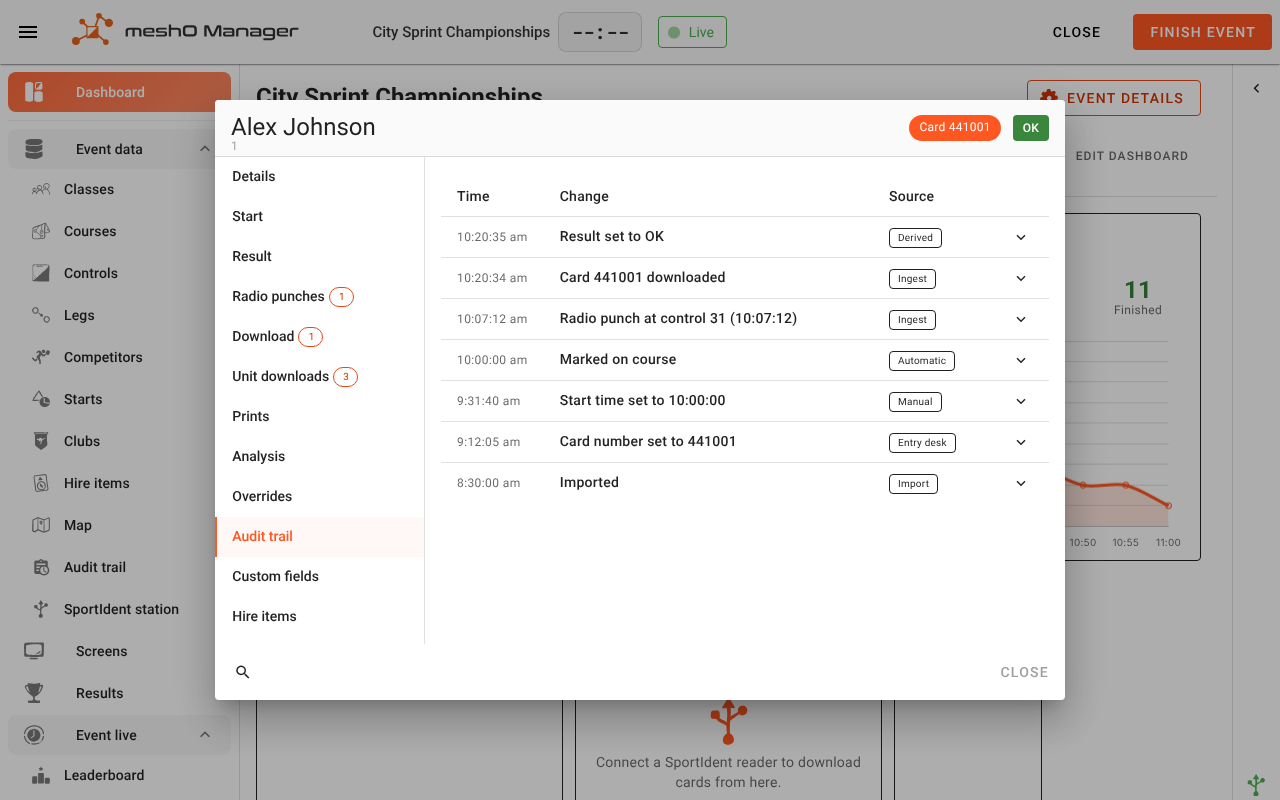This screenshot has height=800, width=1280.
Task: Click the Courses sidebar icon
Action: pyautogui.click(x=41, y=231)
